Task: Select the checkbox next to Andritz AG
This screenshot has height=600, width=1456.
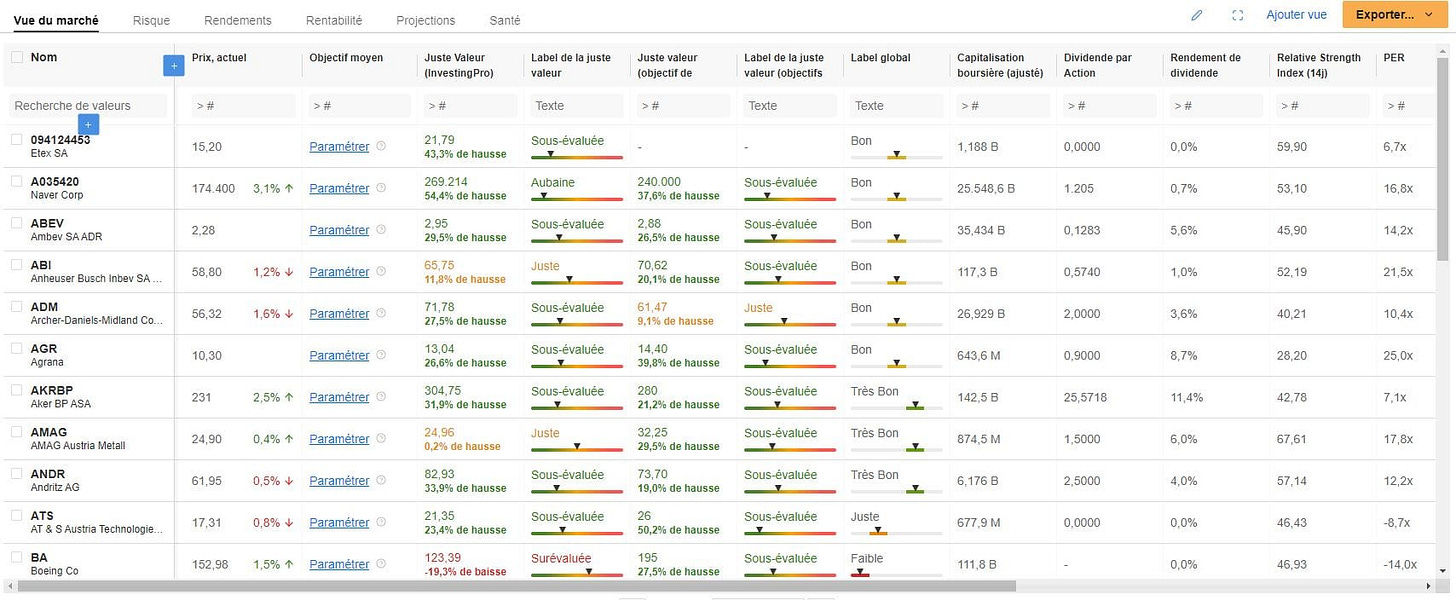Action: 16,474
